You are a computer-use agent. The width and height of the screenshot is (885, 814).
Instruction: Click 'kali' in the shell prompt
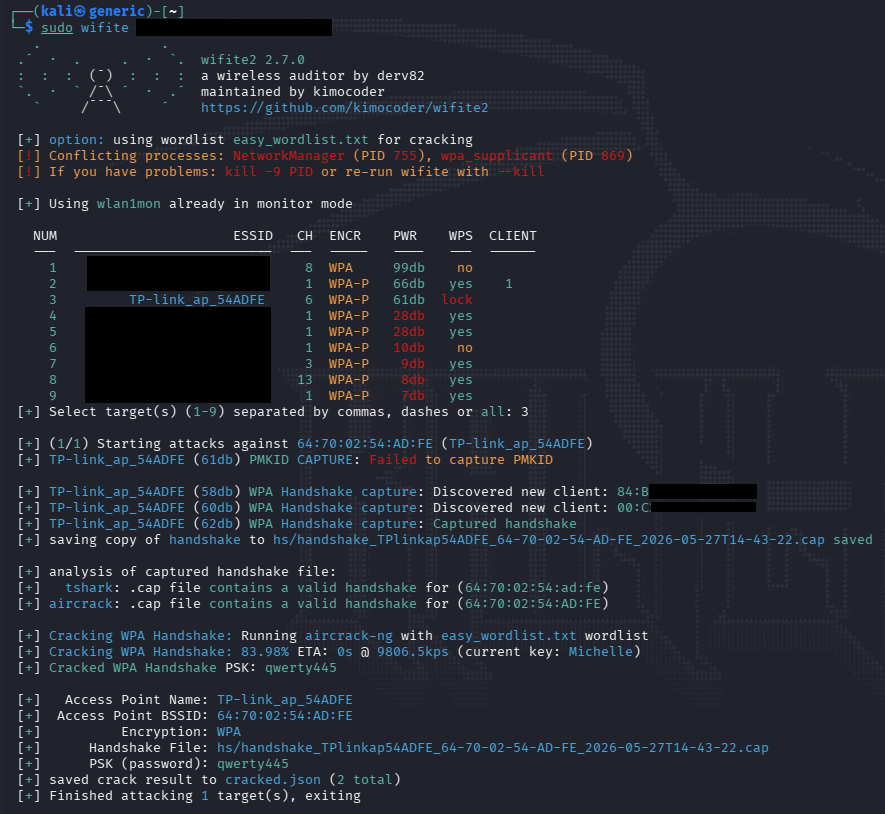click(x=56, y=11)
